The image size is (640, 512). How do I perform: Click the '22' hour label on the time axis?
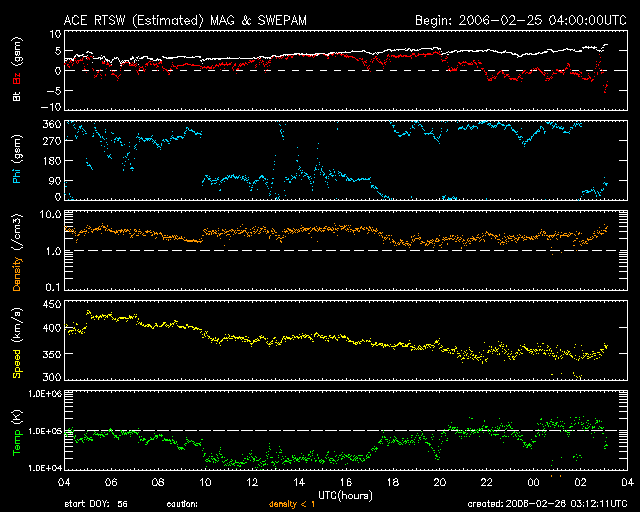pyautogui.click(x=487, y=482)
